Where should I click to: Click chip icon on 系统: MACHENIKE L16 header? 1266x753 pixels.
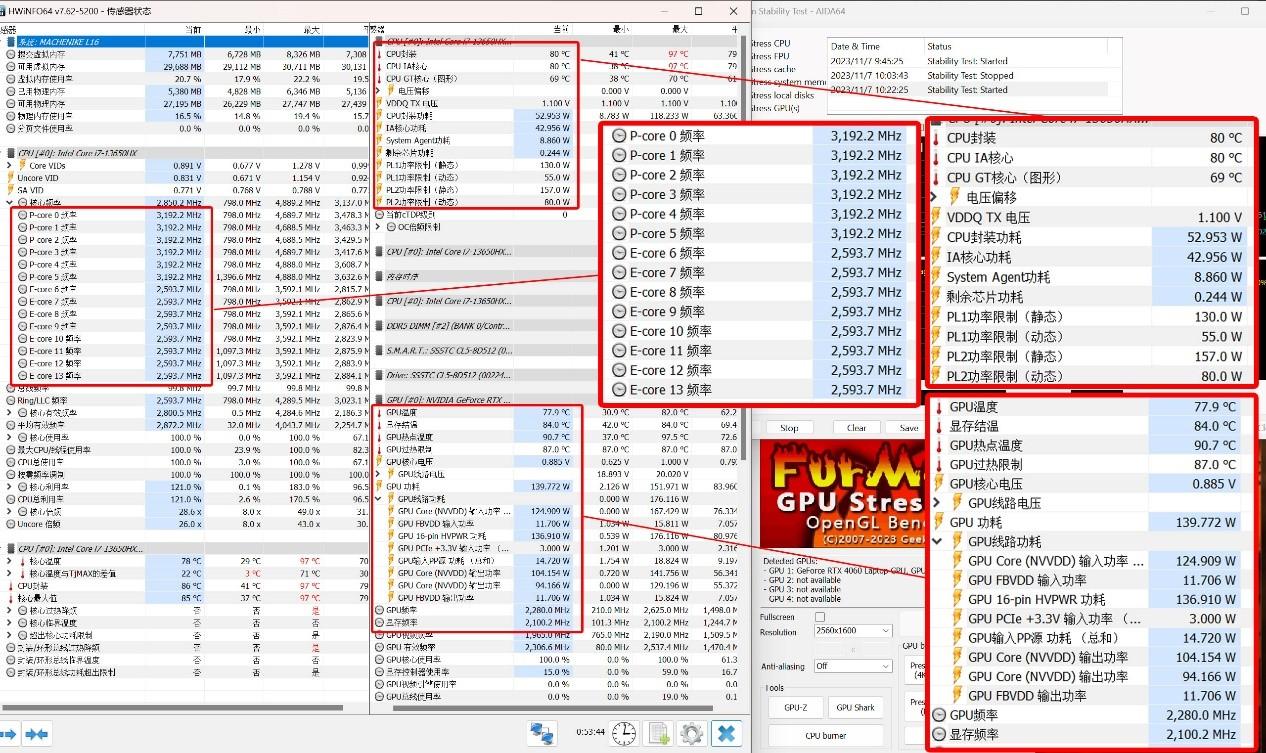tap(11, 42)
